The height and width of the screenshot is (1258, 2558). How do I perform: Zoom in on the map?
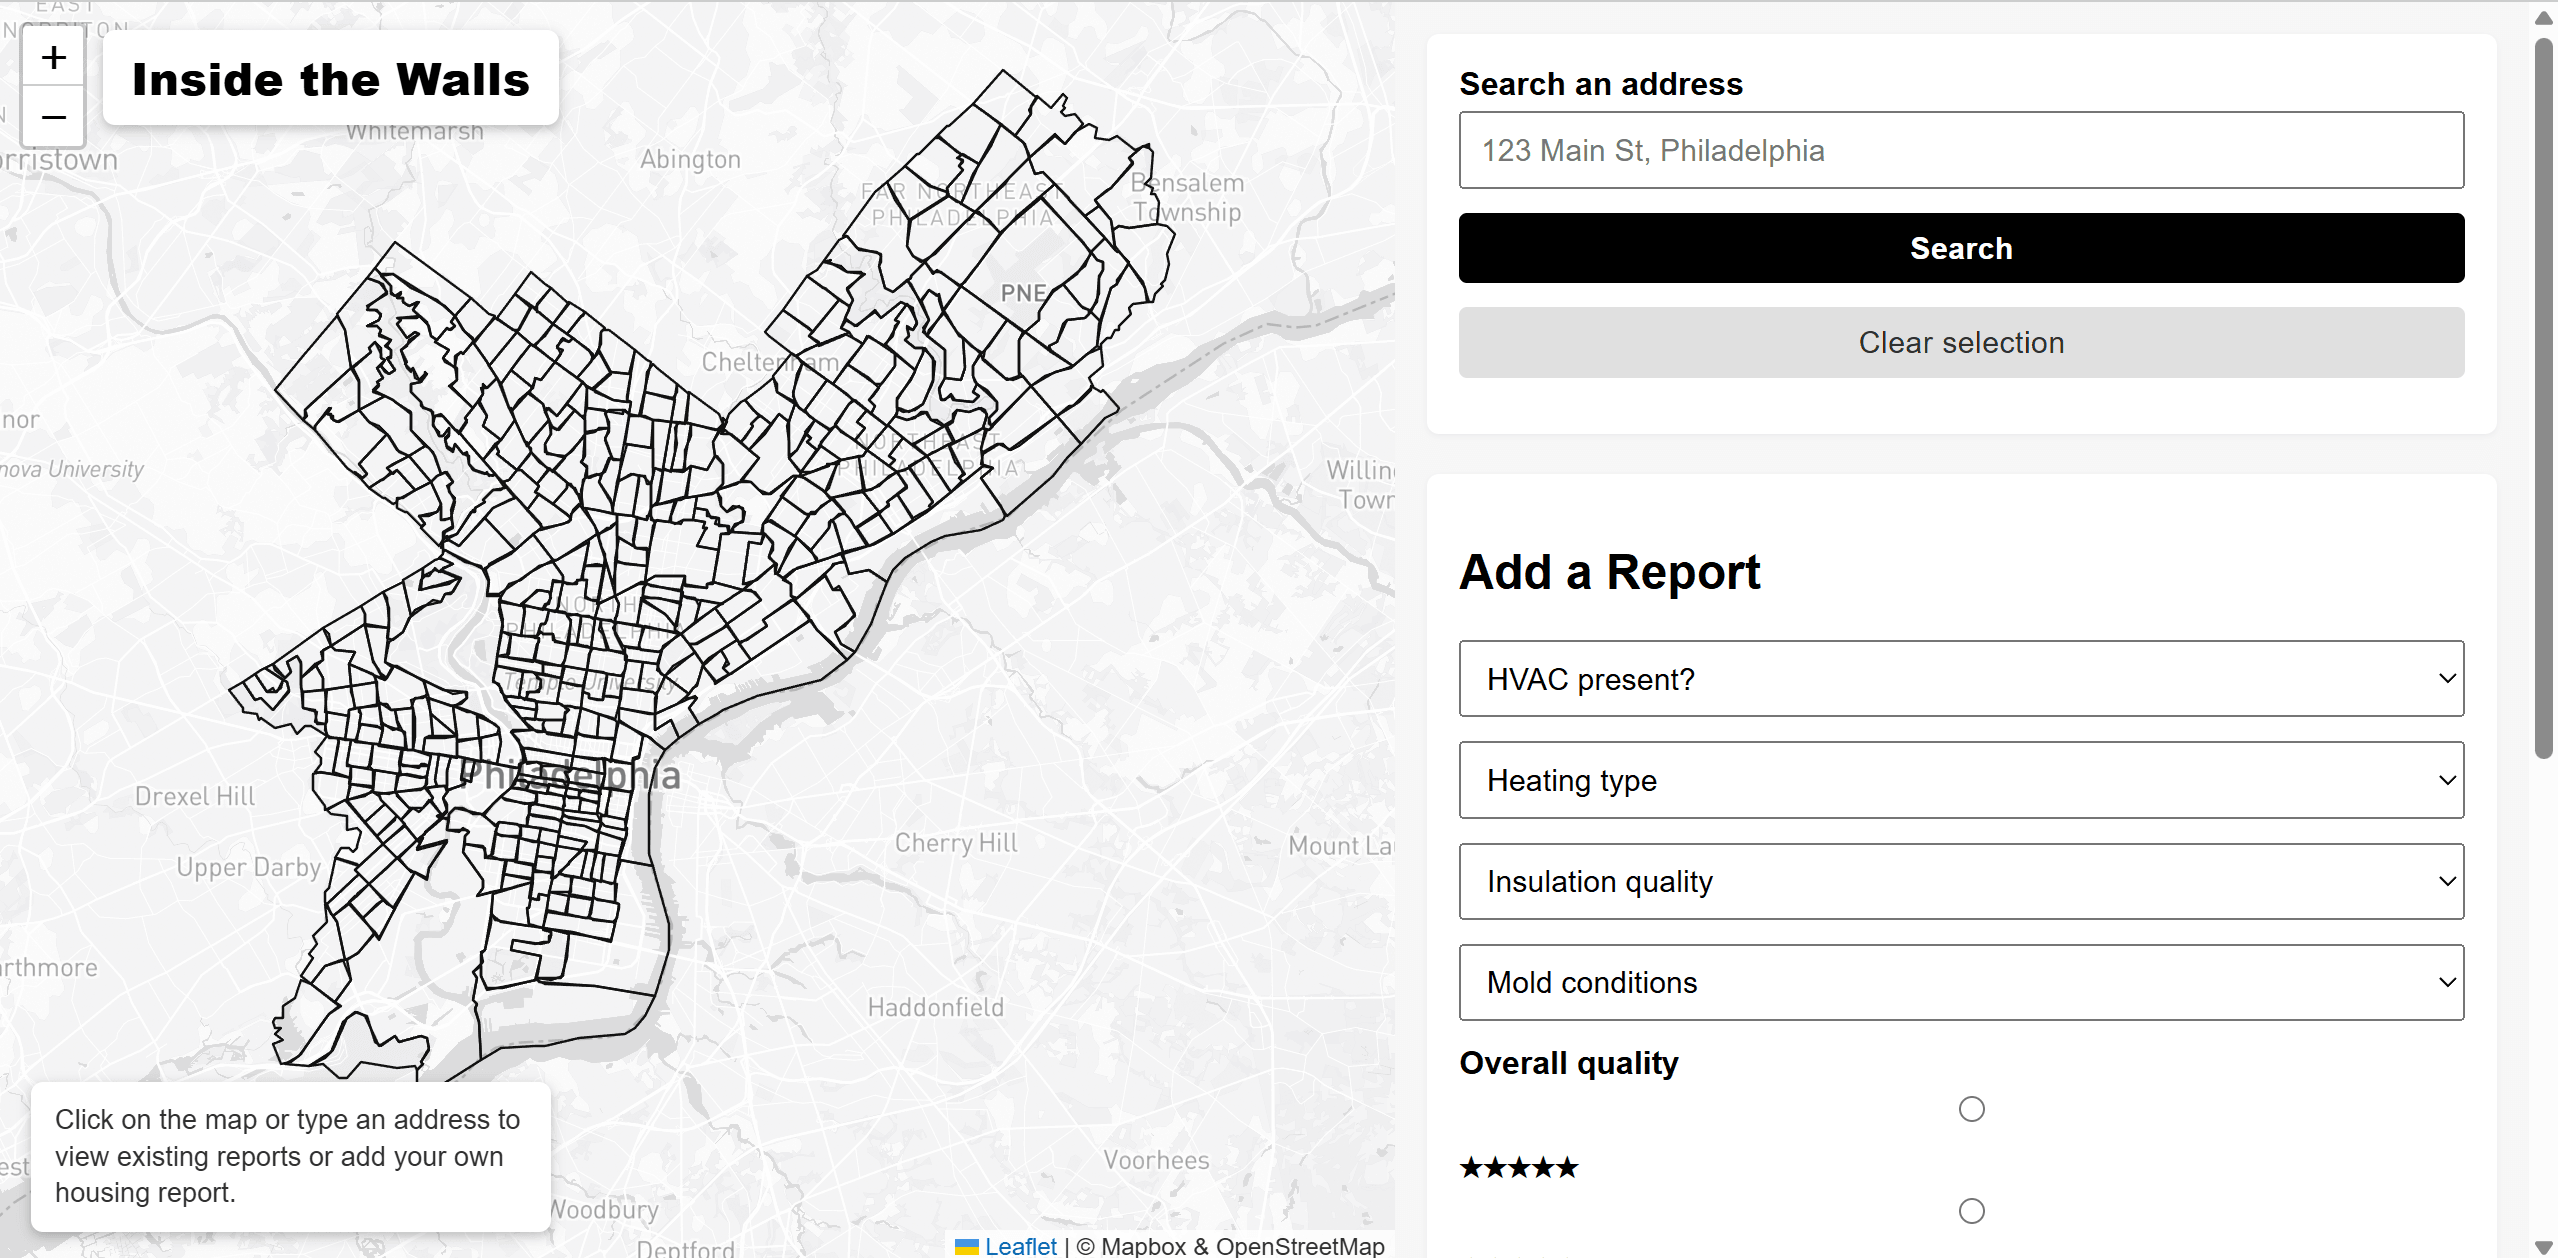tap(54, 58)
